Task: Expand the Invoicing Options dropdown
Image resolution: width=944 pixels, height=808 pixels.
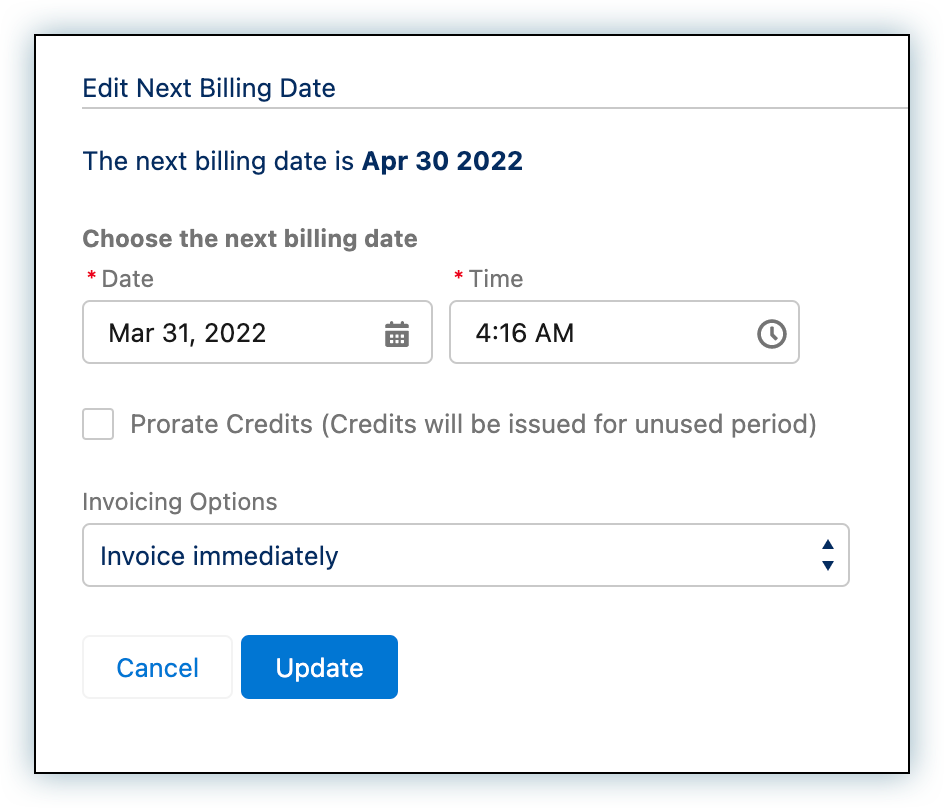Action: point(465,555)
